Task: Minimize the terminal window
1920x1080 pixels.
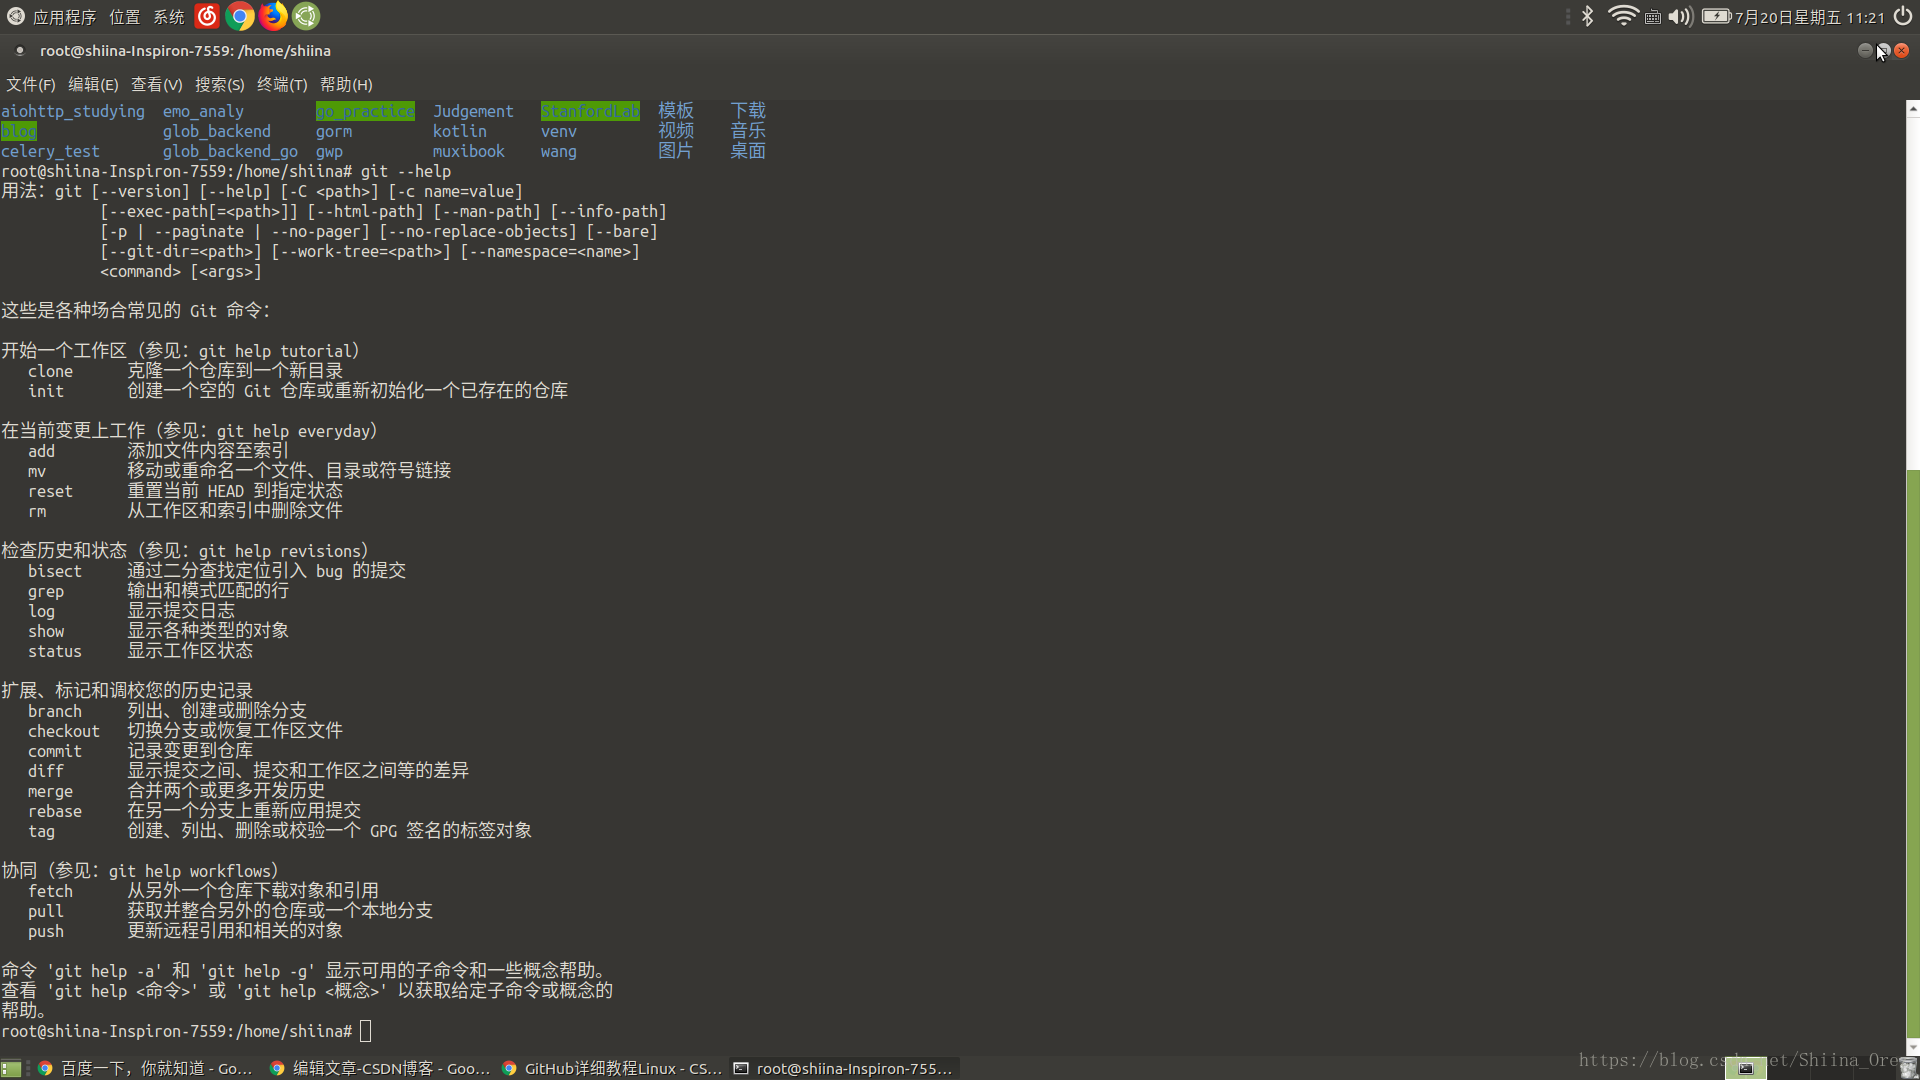Action: [1865, 50]
